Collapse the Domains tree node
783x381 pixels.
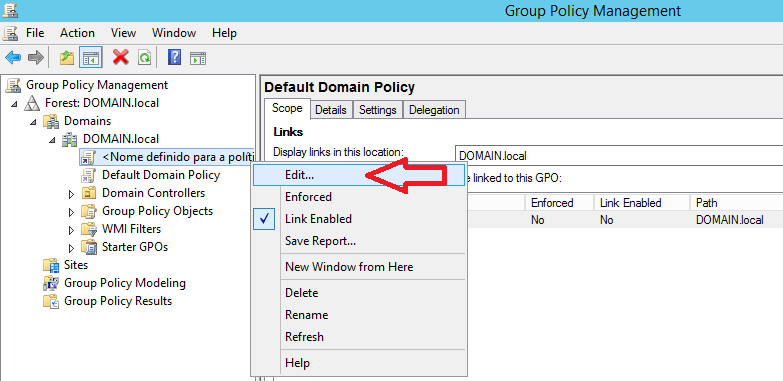[33, 122]
